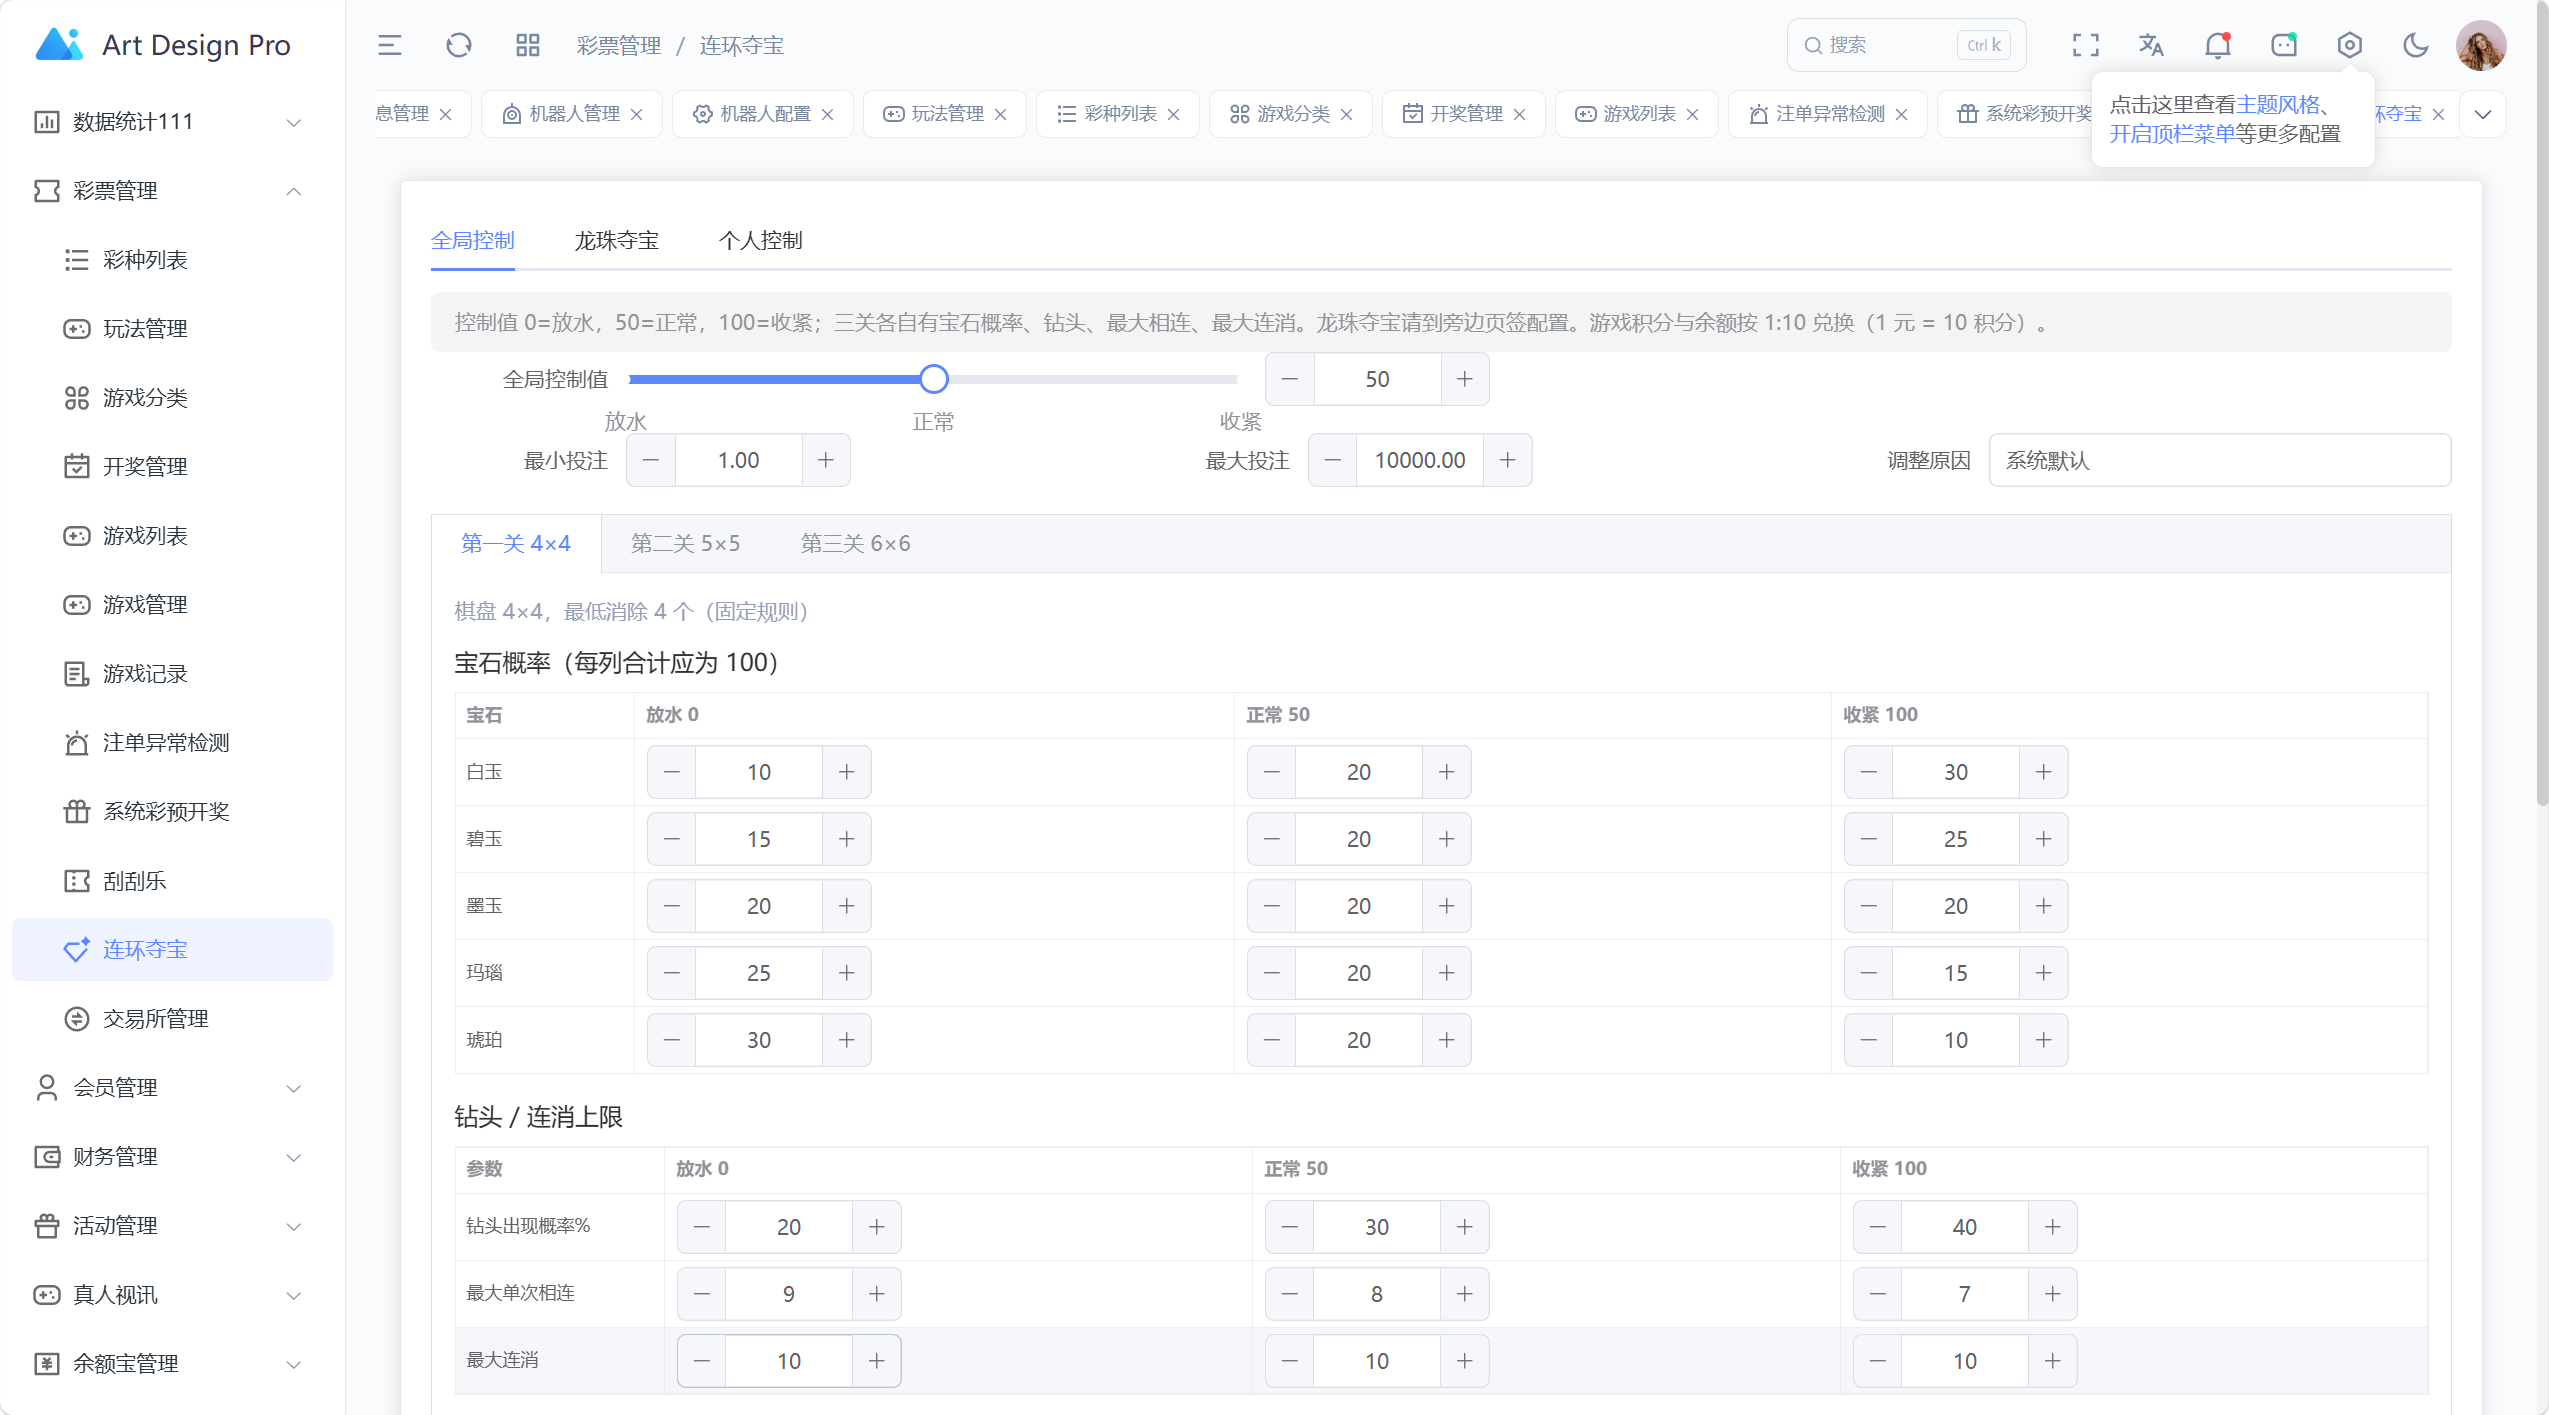Collapse the sidebar with the menu icon
Screen dimensions: 2549x1415
(x=389, y=45)
